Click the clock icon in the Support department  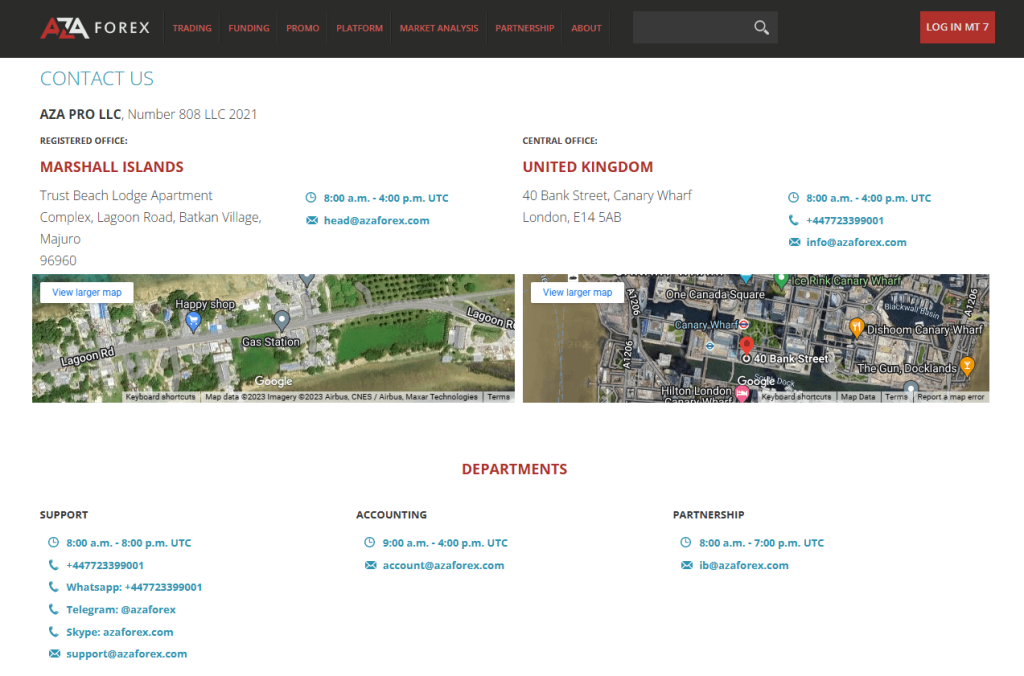[x=54, y=542]
